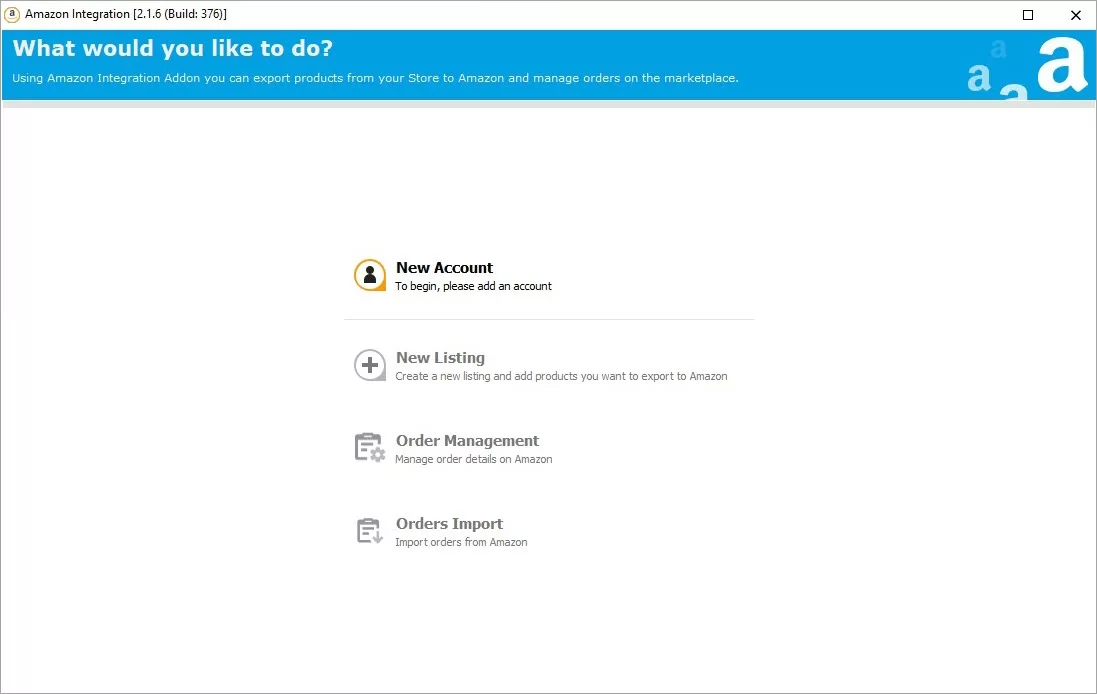Click the New Listing plus icon
1097x694 pixels.
point(369,365)
